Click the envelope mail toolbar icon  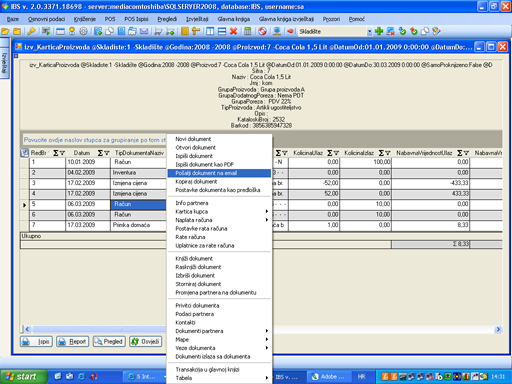[x=144, y=31]
